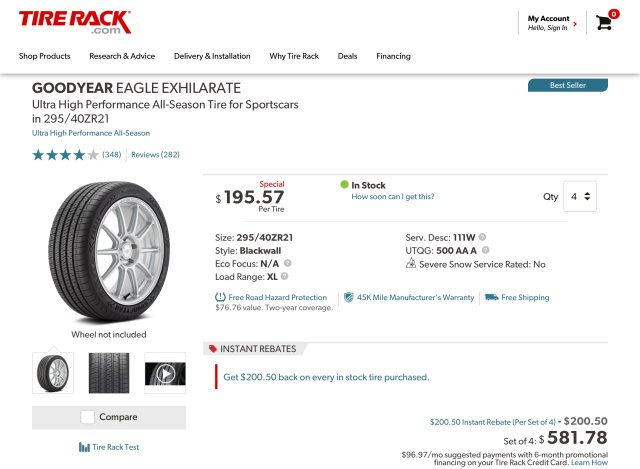Image resolution: width=640 pixels, height=469 pixels.
Task: Select the tire tread thumbnail image
Action: tap(109, 372)
